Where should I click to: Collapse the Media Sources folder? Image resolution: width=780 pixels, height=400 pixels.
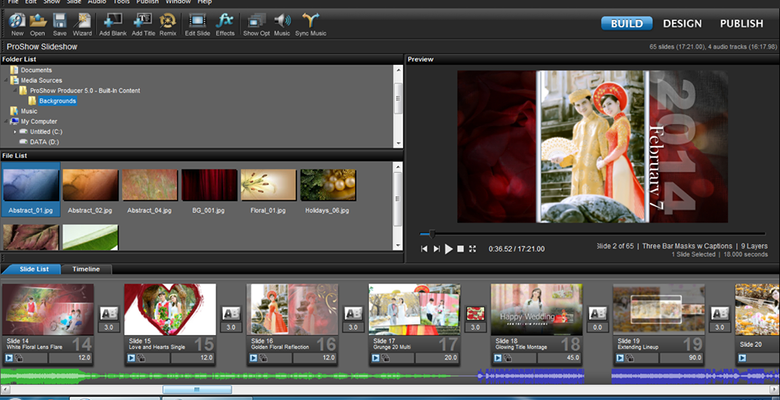click(5, 79)
